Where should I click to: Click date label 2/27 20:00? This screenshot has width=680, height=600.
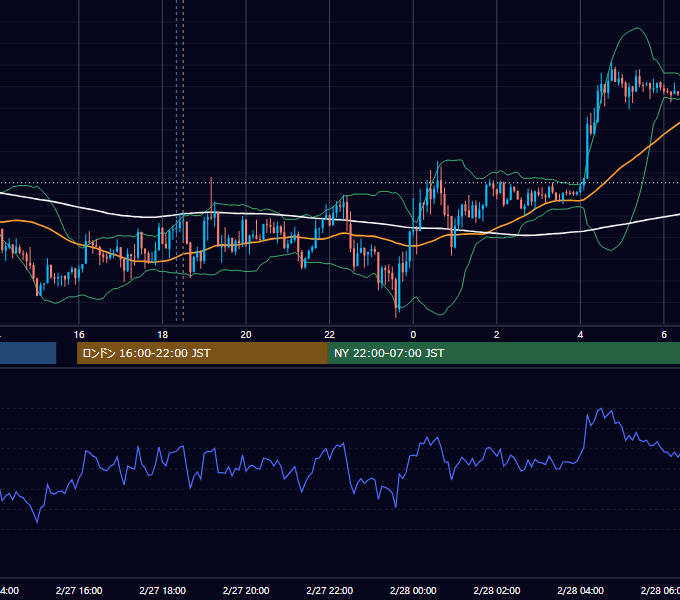[x=246, y=591]
